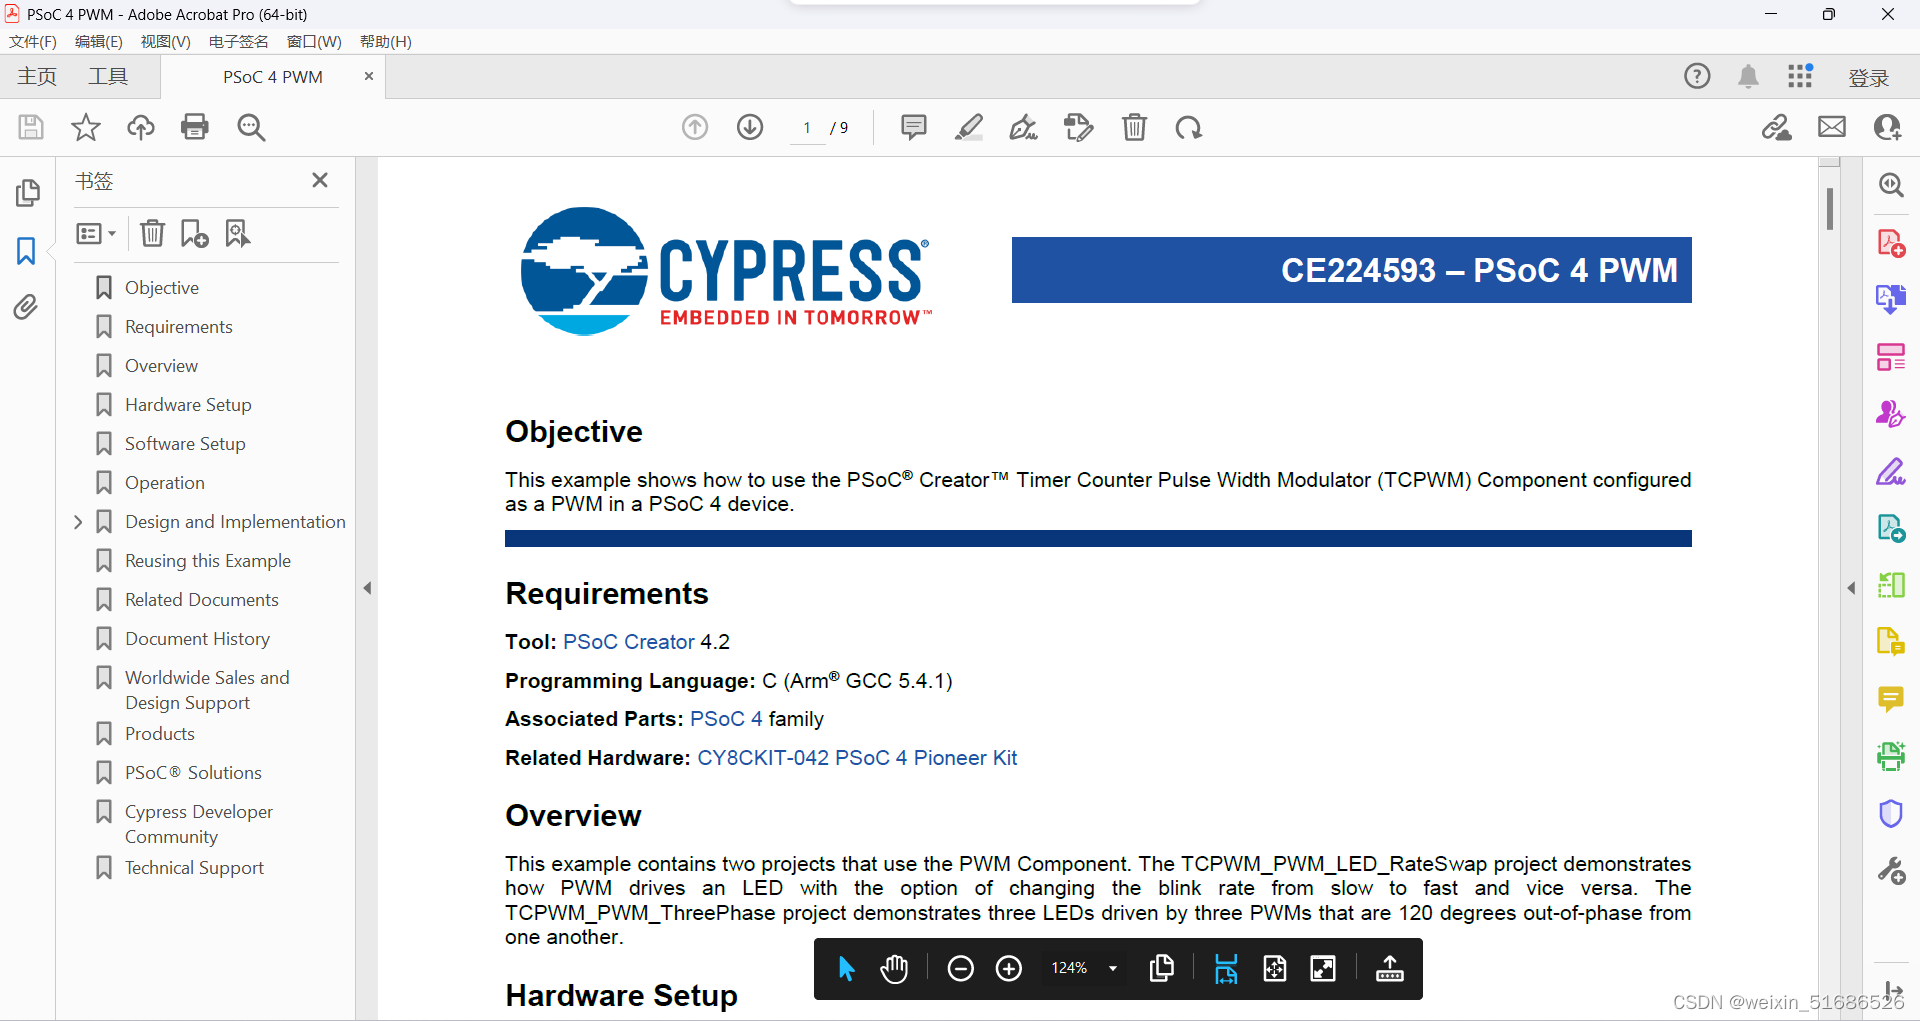
Task: Add a sticky note comment
Action: (914, 127)
